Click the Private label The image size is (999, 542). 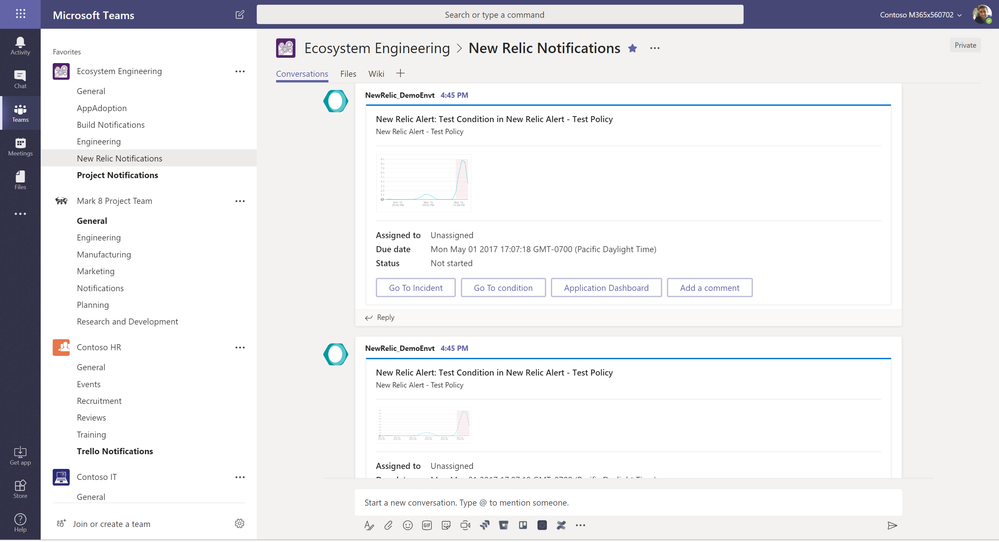pyautogui.click(x=965, y=45)
